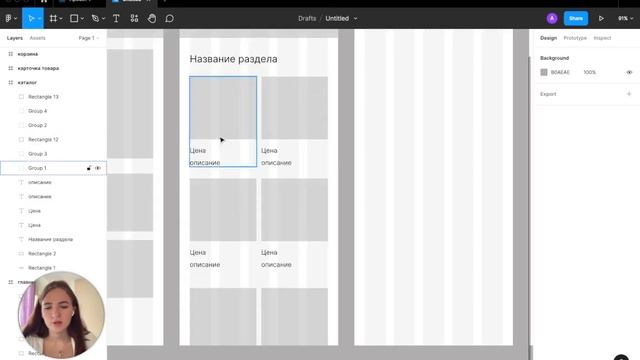Click rectangle icon of Rectangle 13 layer
The height and width of the screenshot is (360, 640).
point(21,97)
